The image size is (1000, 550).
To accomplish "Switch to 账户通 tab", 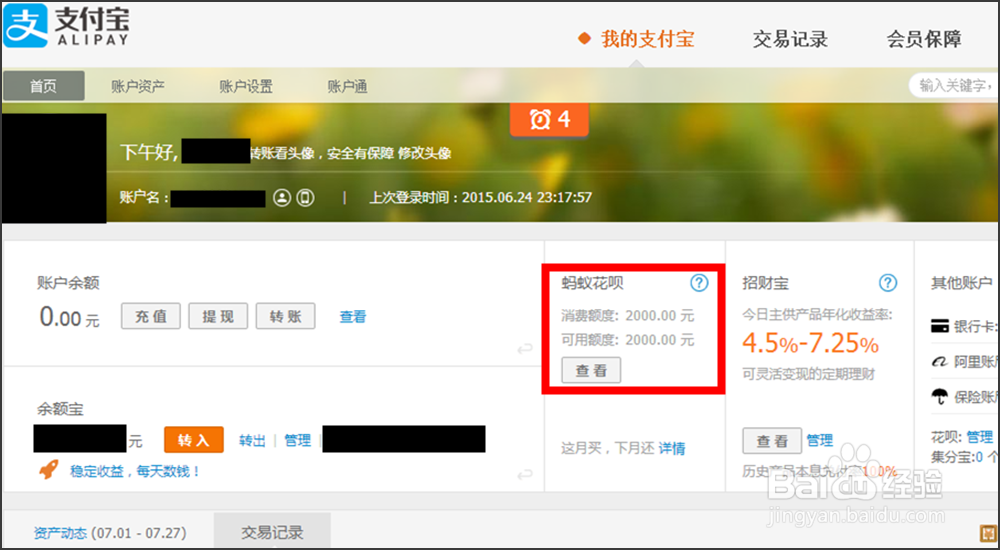I will (x=348, y=86).
